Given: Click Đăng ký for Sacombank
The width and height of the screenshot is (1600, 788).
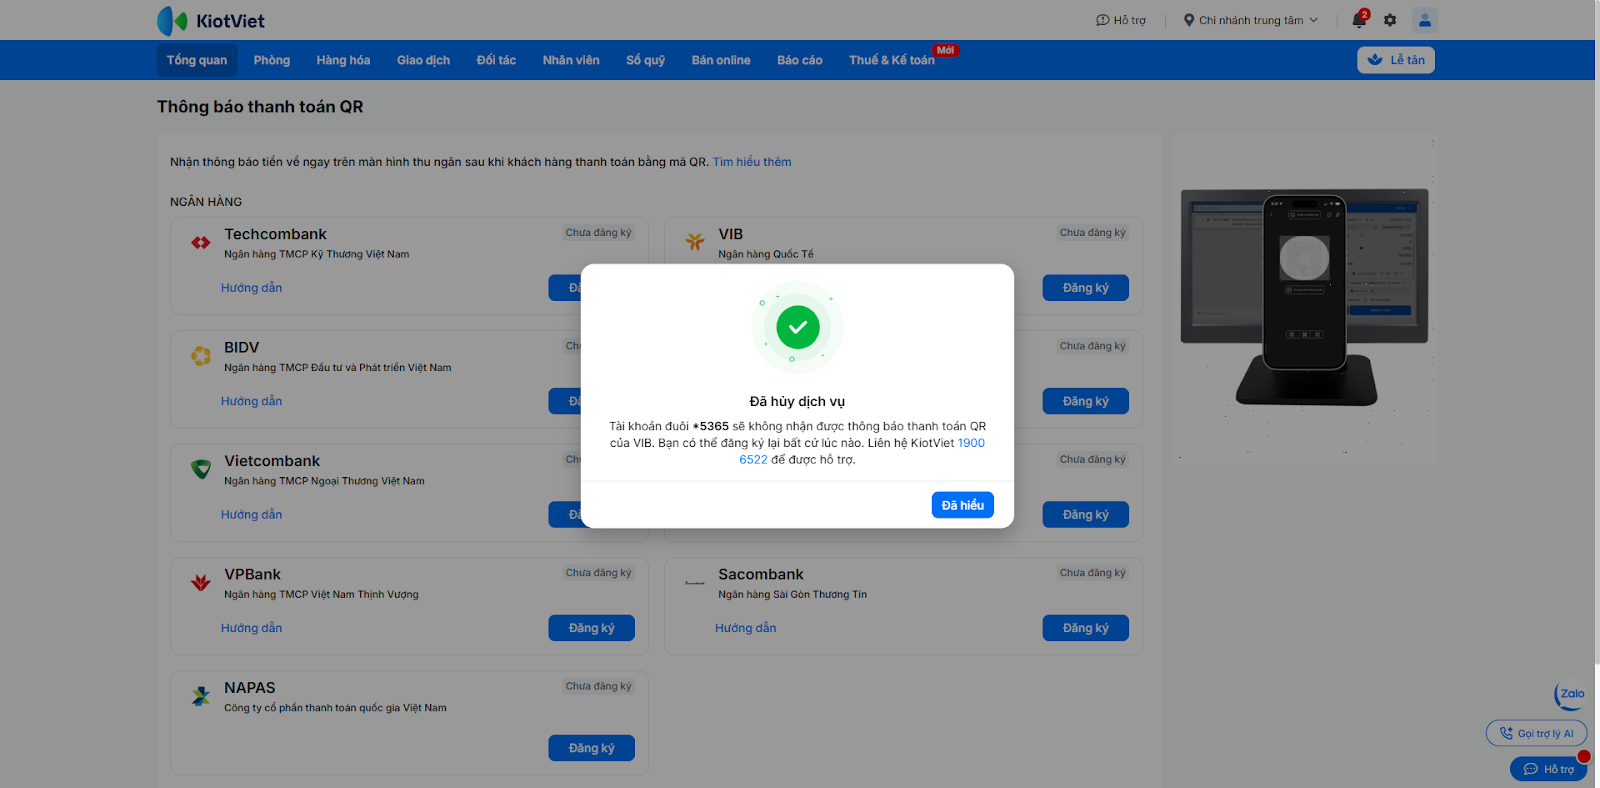Looking at the screenshot, I should [1086, 628].
